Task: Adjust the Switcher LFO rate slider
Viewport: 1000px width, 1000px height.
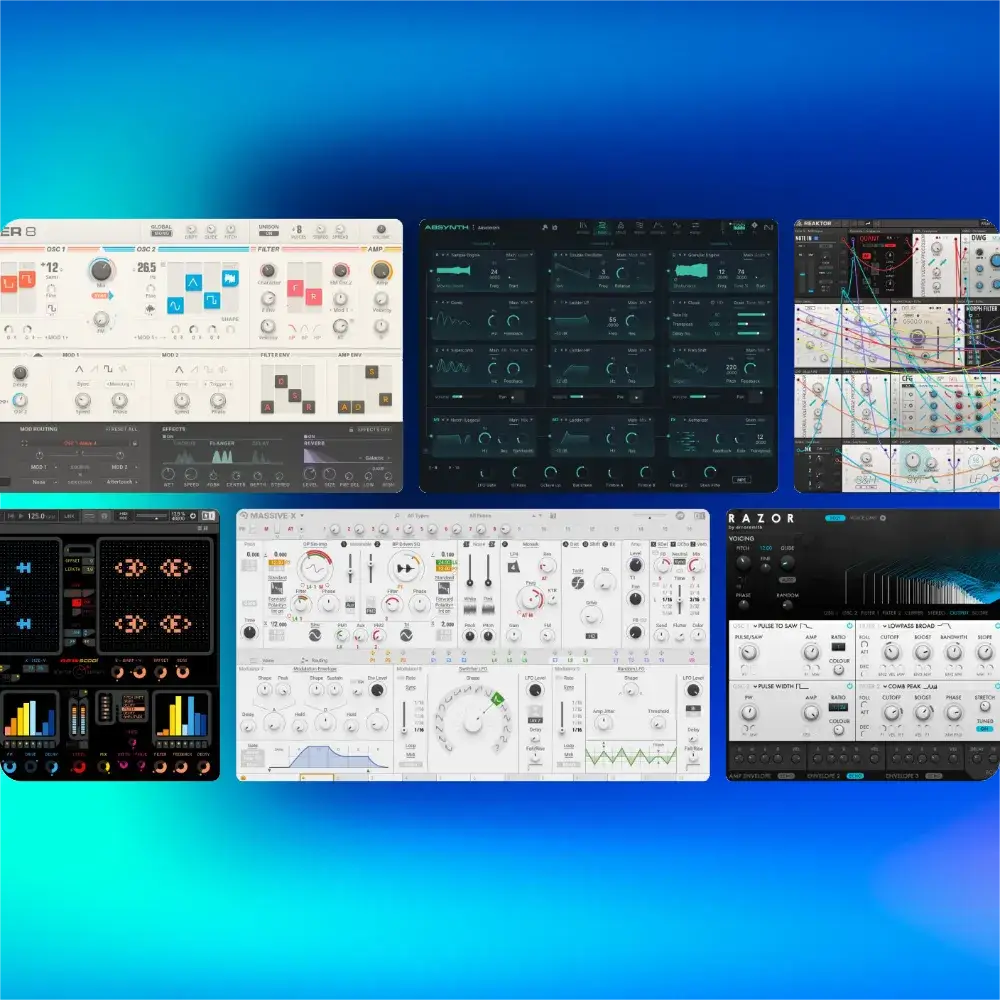Action: 404,717
